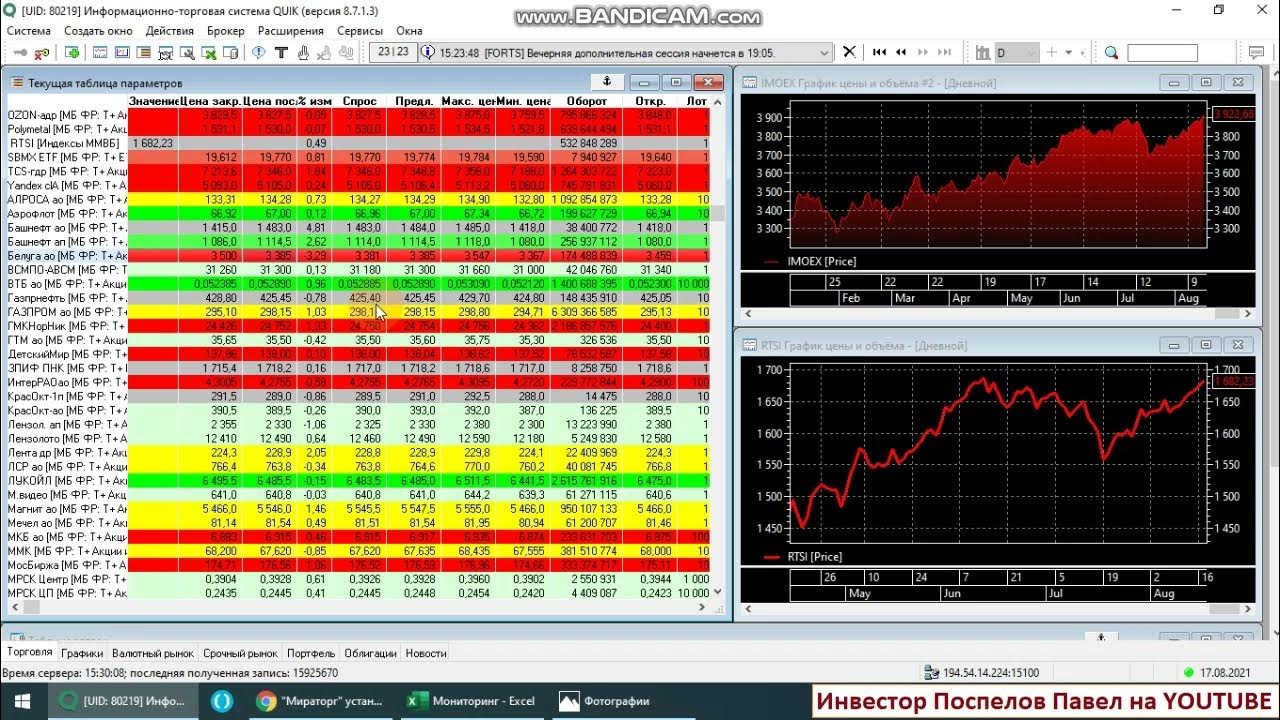Open the Сервисы menu
The image size is (1280, 720).
point(360,31)
